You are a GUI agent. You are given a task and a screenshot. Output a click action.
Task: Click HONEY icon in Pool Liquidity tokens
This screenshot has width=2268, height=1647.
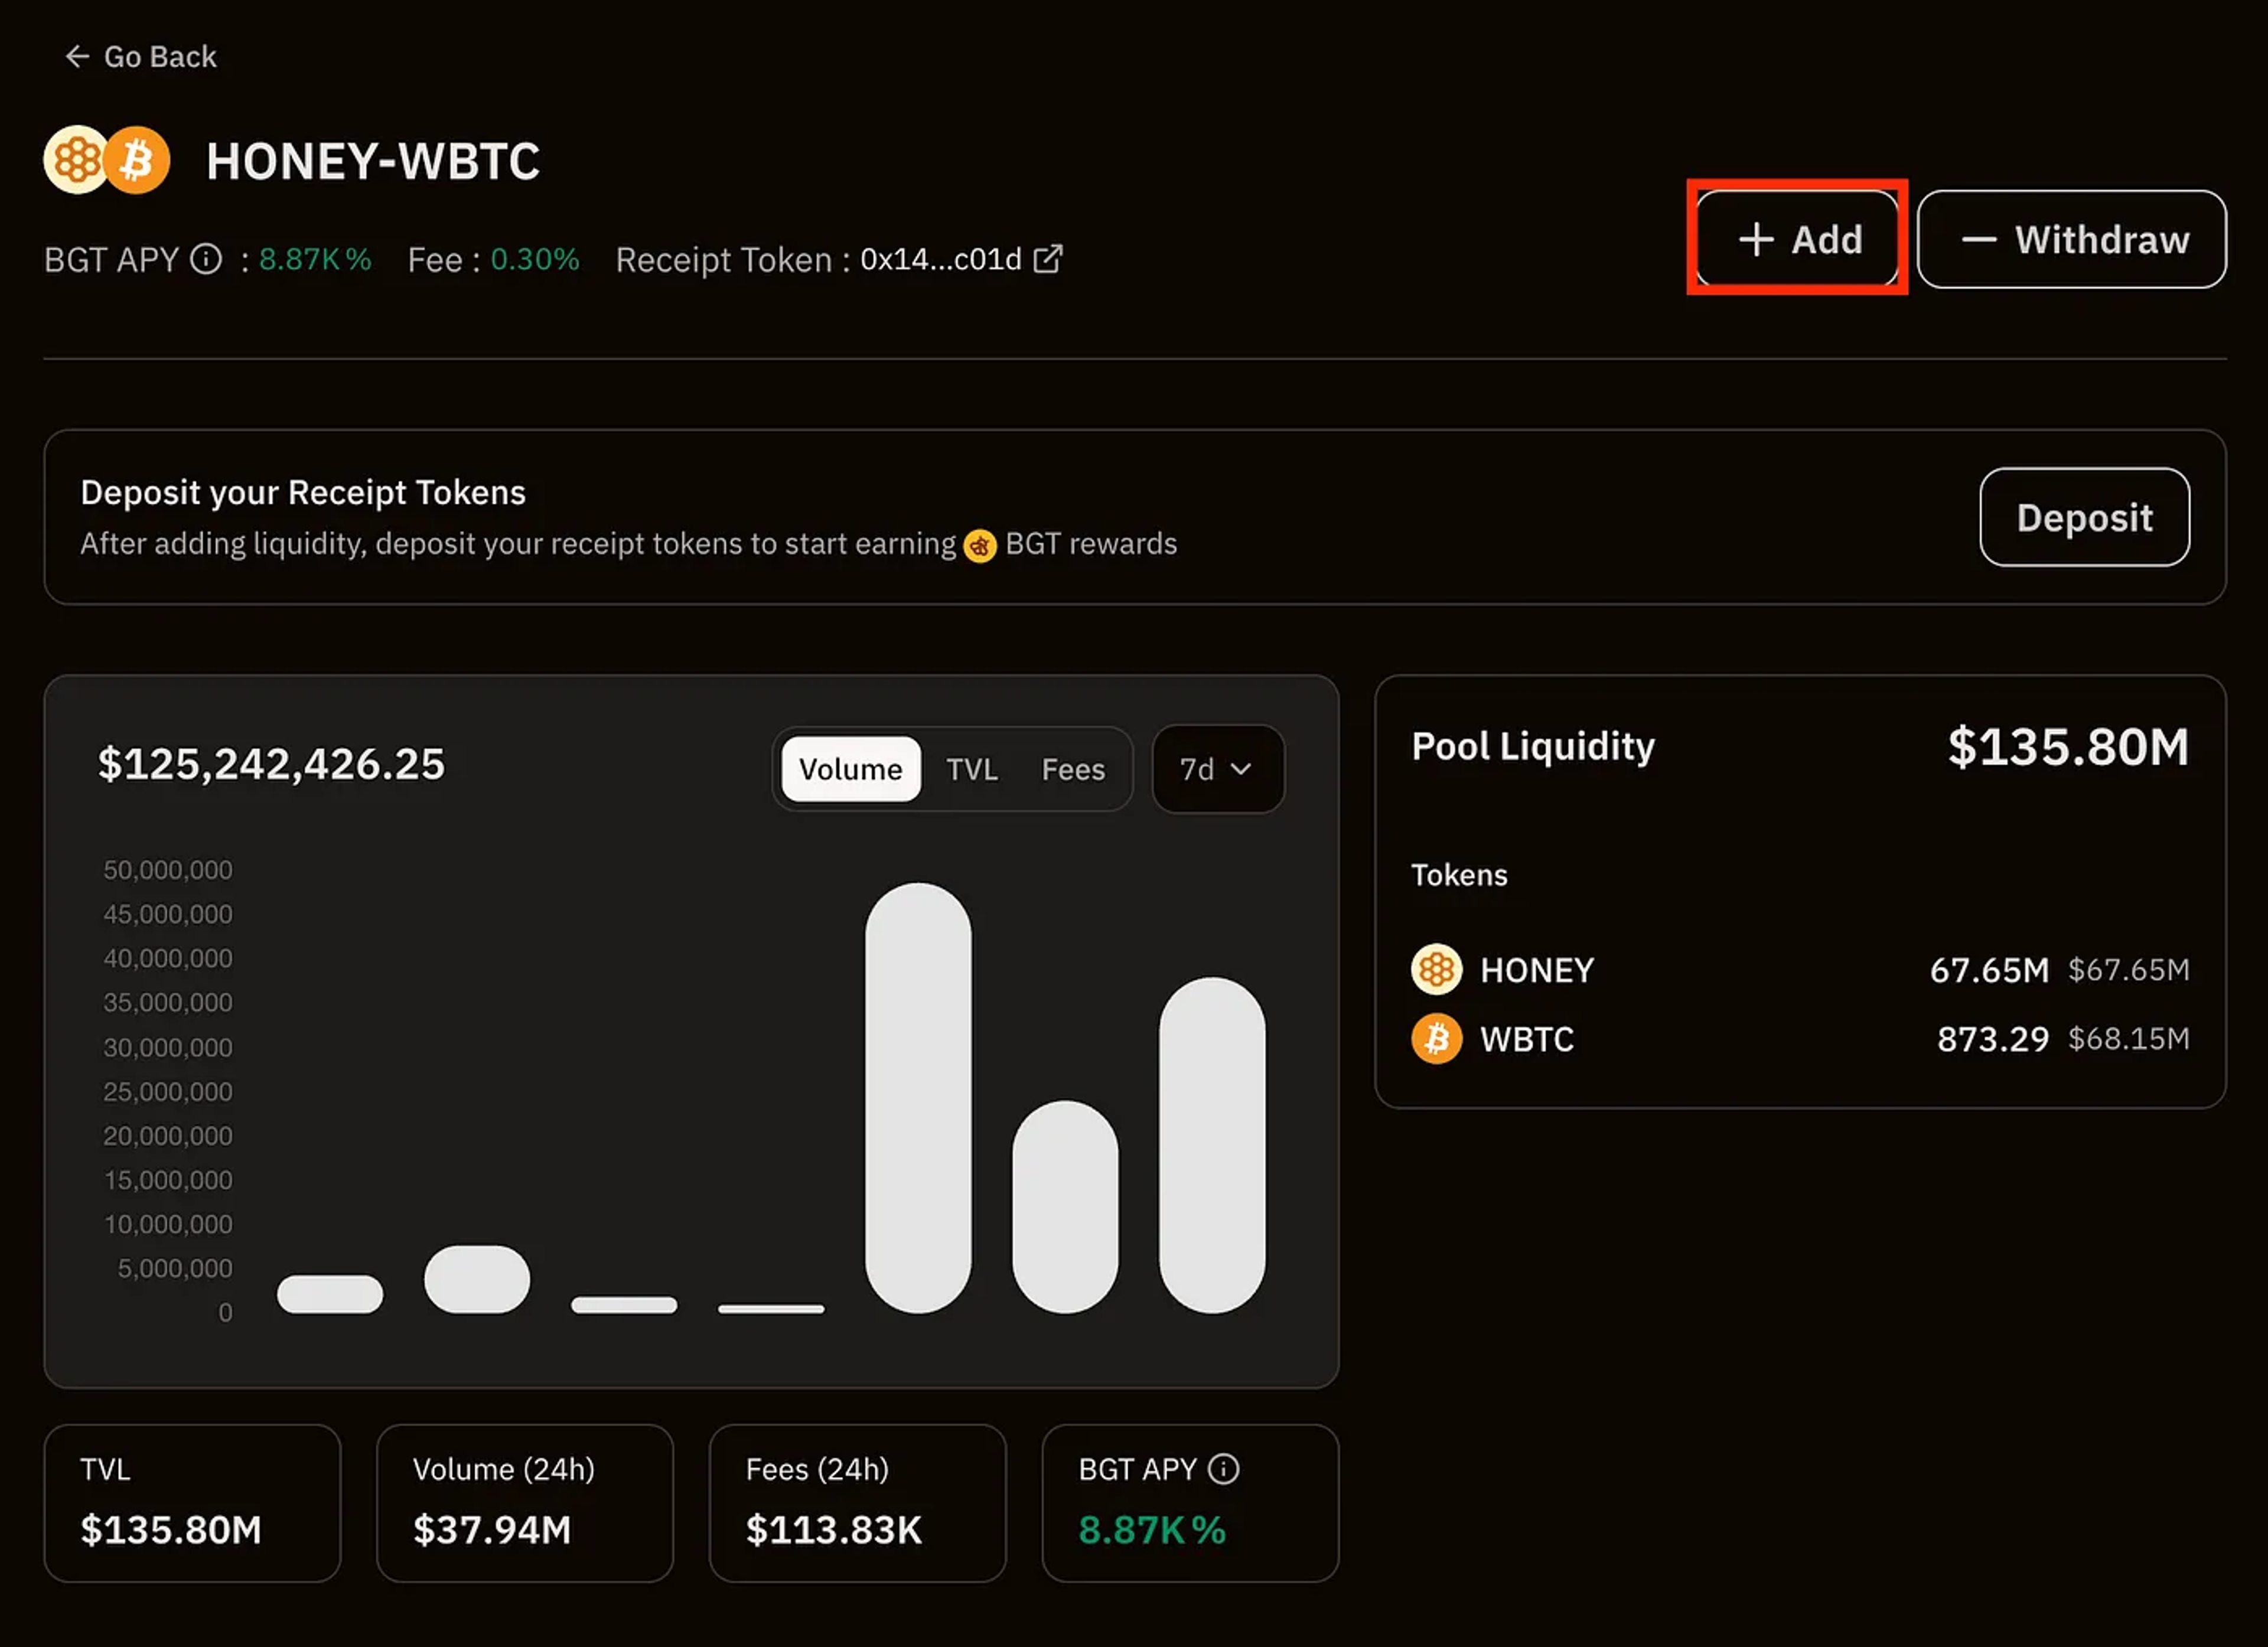(1436, 969)
